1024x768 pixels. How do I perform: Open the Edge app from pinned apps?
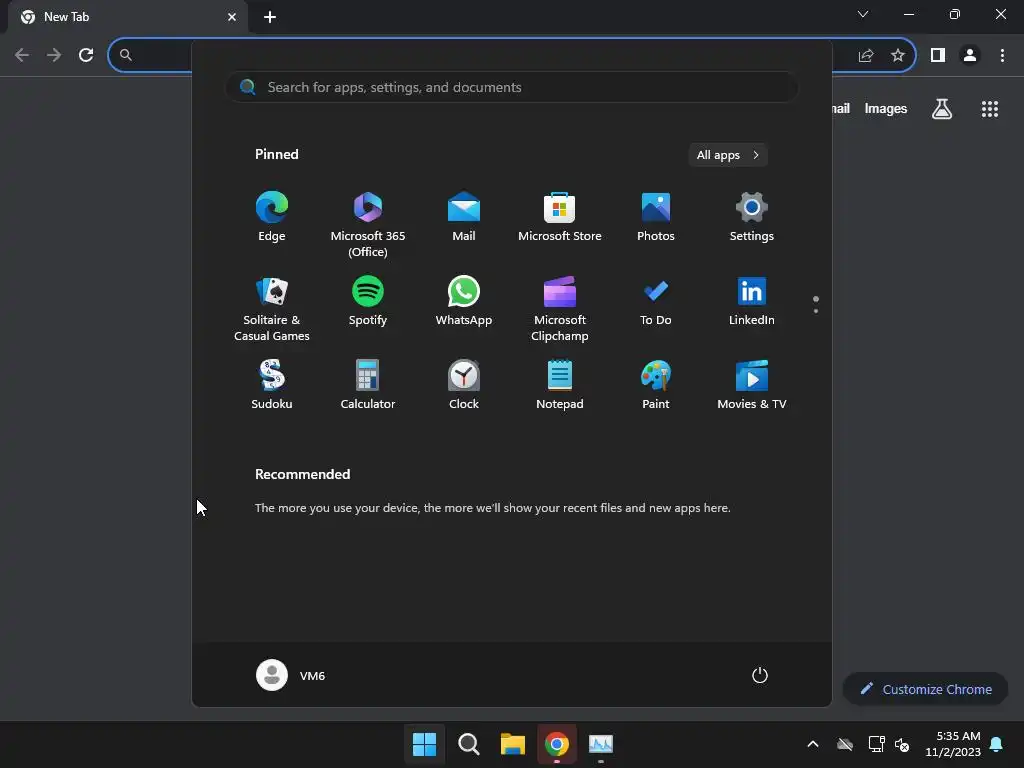[x=272, y=217]
